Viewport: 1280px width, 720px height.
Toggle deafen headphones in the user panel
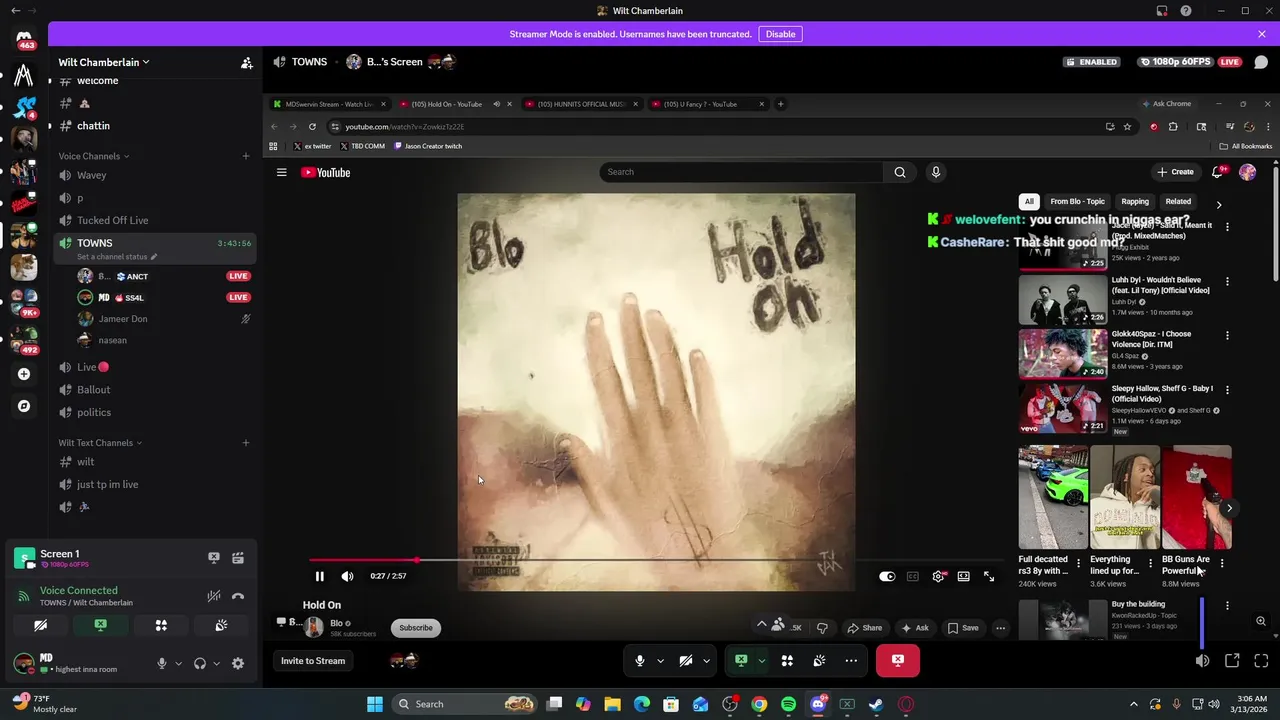coord(200,663)
